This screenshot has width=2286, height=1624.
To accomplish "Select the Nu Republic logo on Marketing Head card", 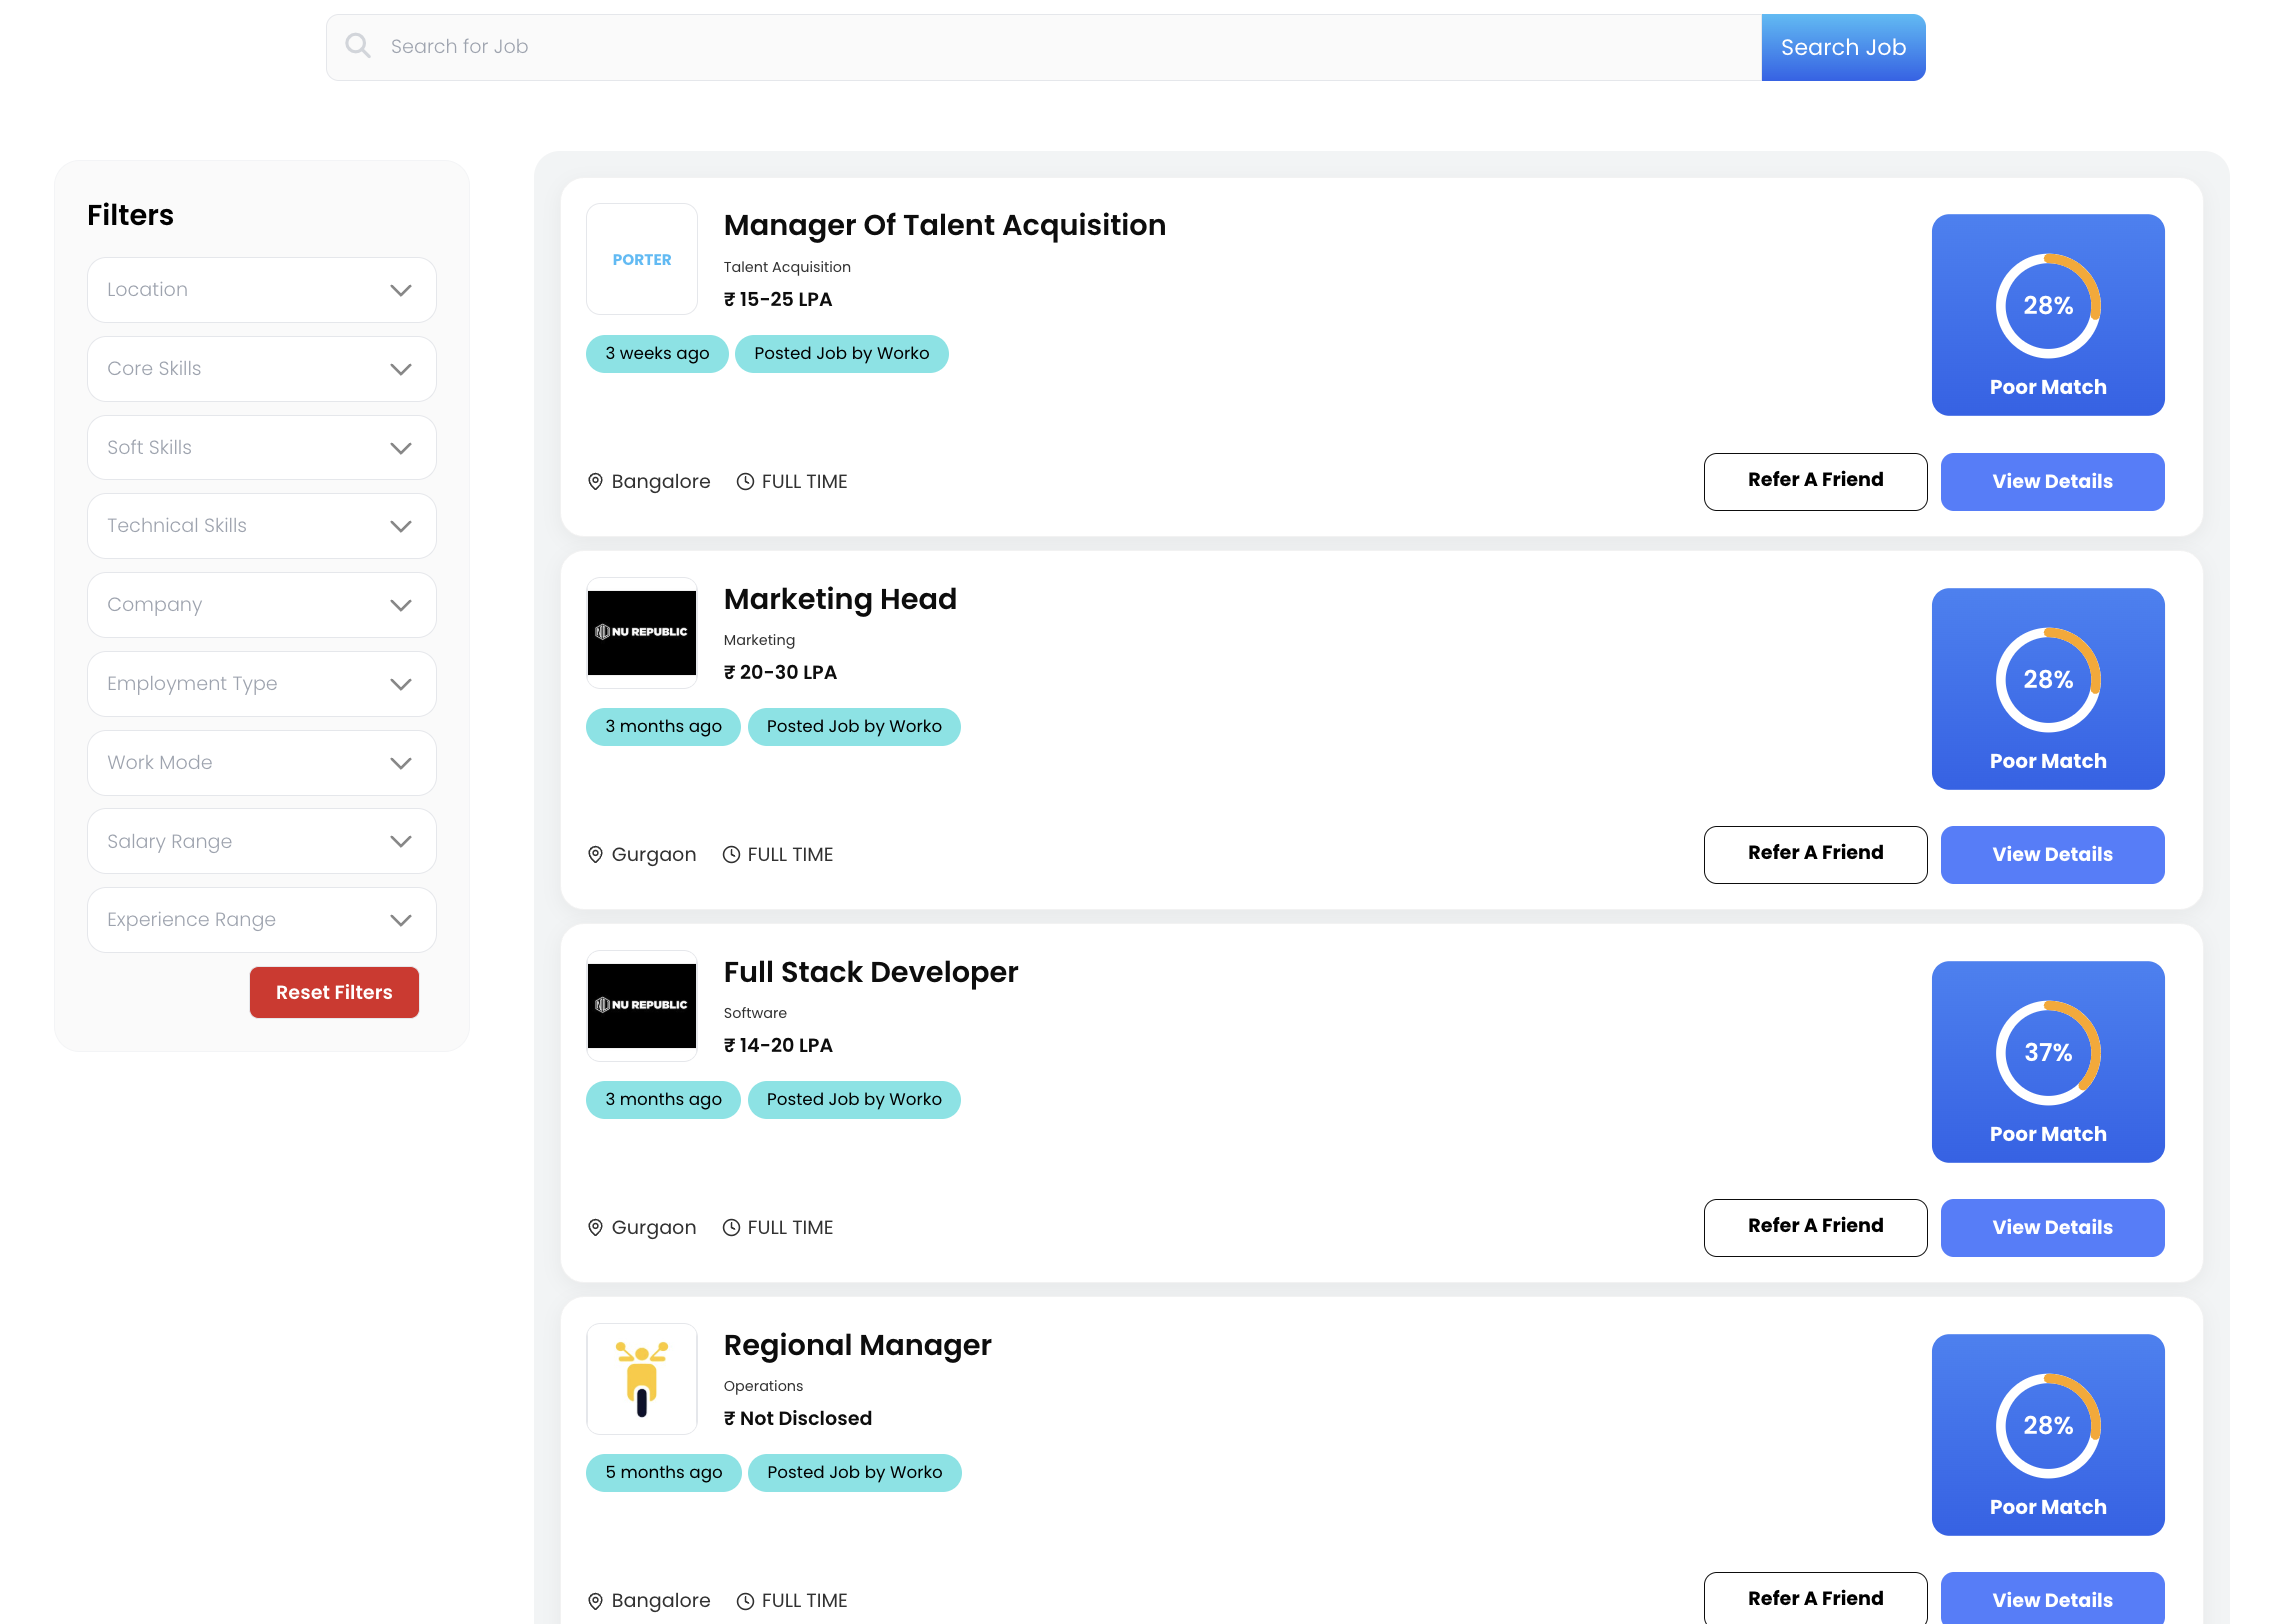I will [x=641, y=632].
